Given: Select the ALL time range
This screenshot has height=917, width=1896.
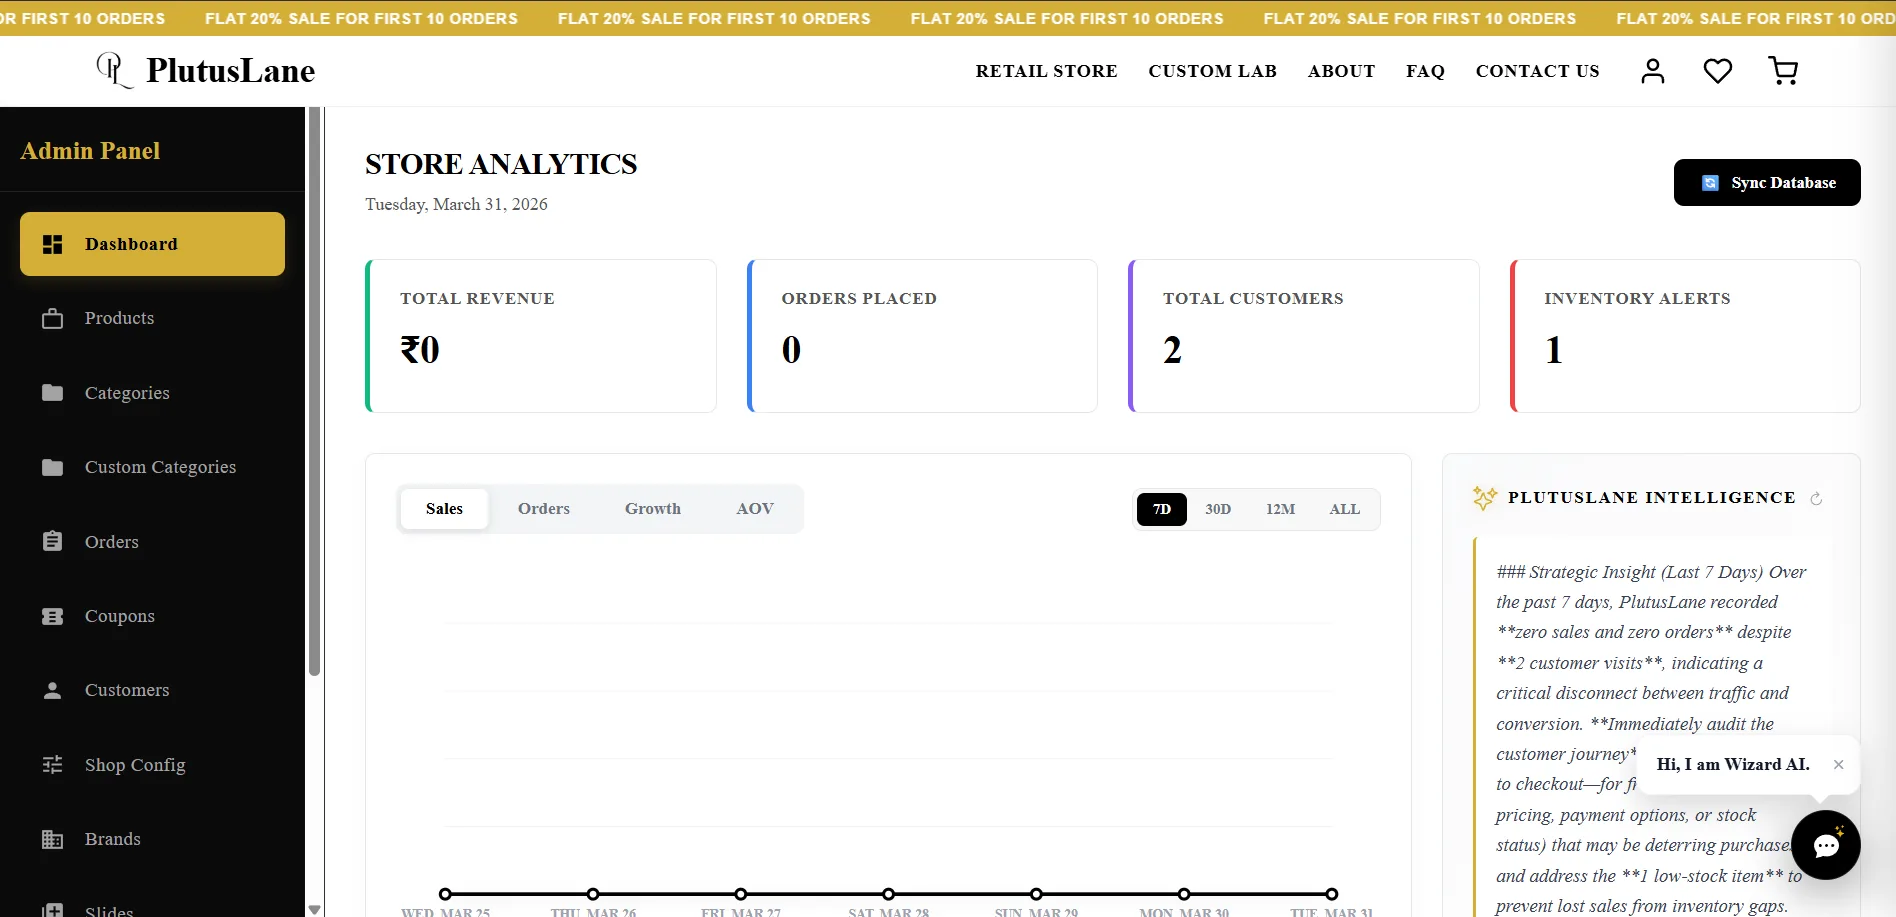Looking at the screenshot, I should click(x=1344, y=509).
